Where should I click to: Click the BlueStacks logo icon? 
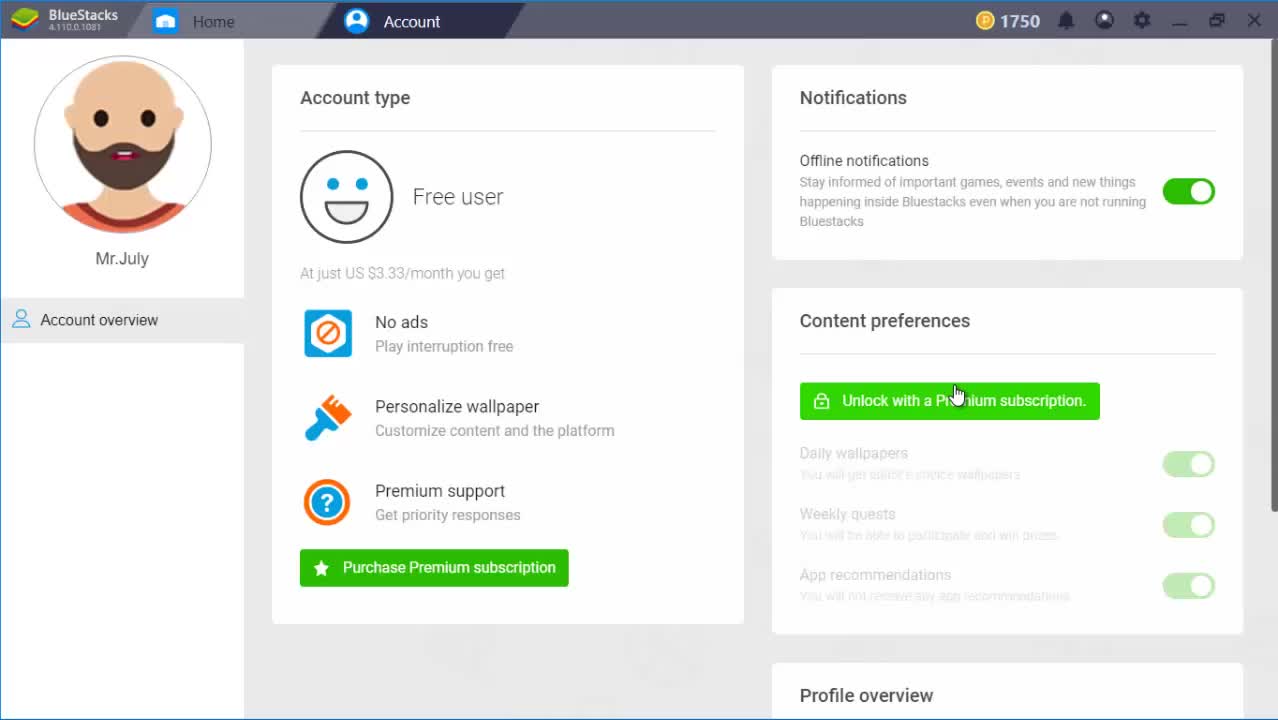25,20
